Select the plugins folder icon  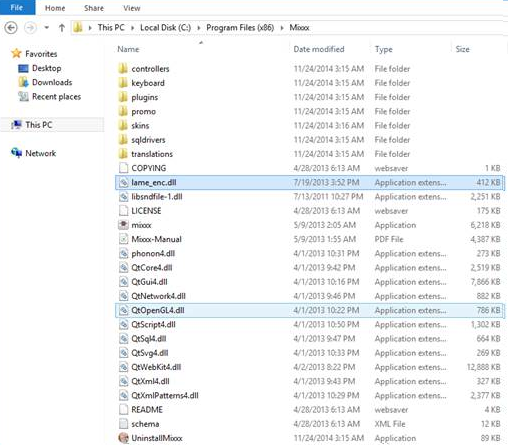[123, 97]
